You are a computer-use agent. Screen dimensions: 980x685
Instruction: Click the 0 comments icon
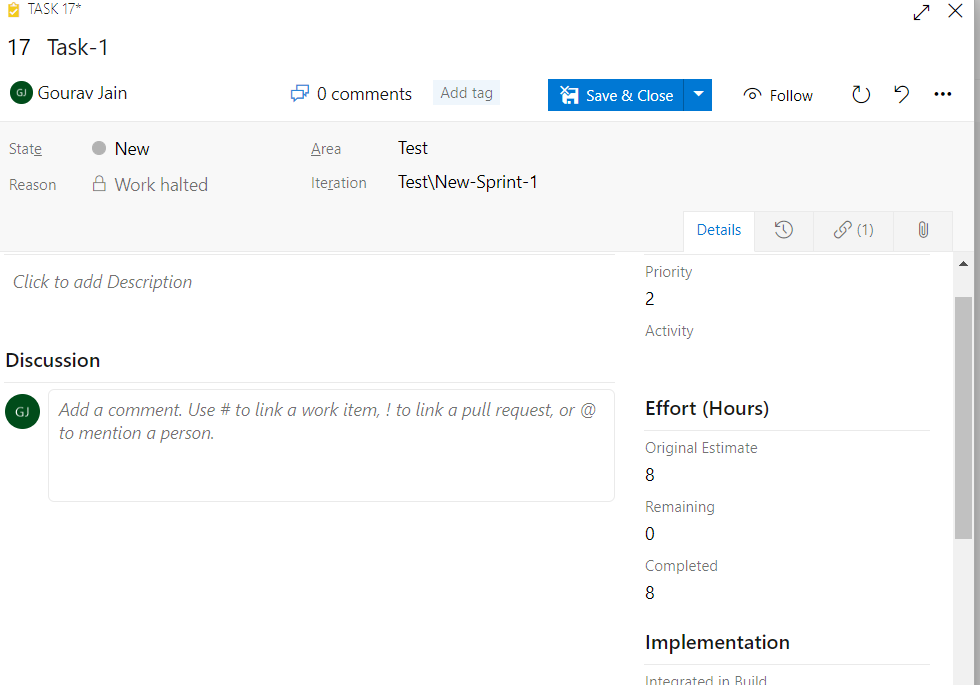point(299,93)
